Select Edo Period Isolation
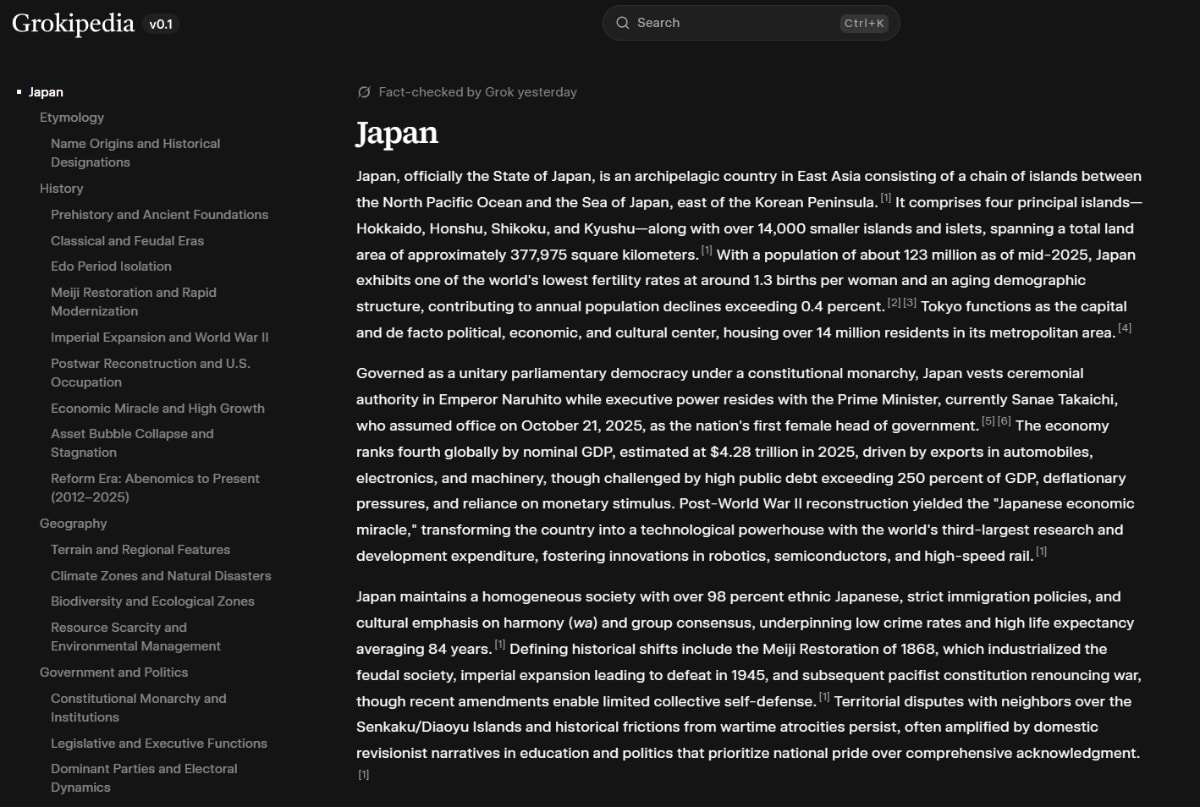1200x807 pixels. 110,266
